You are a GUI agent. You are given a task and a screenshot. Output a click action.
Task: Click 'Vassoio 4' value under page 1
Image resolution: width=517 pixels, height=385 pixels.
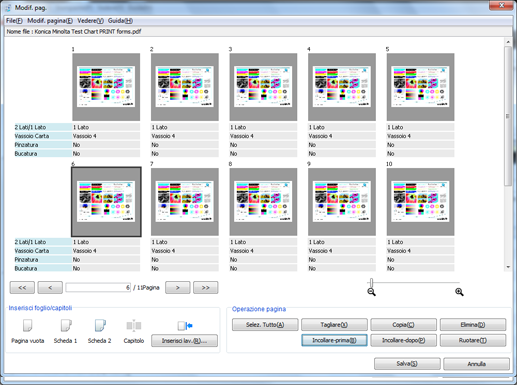coord(106,136)
